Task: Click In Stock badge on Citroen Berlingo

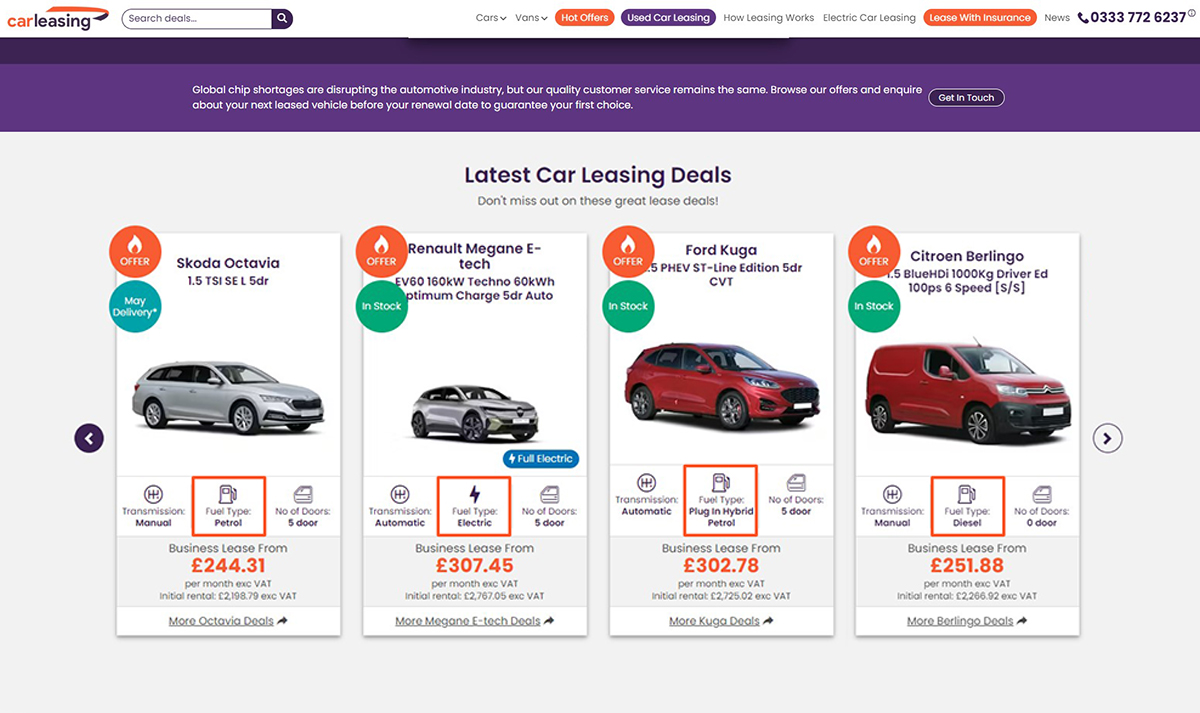Action: click(x=874, y=306)
